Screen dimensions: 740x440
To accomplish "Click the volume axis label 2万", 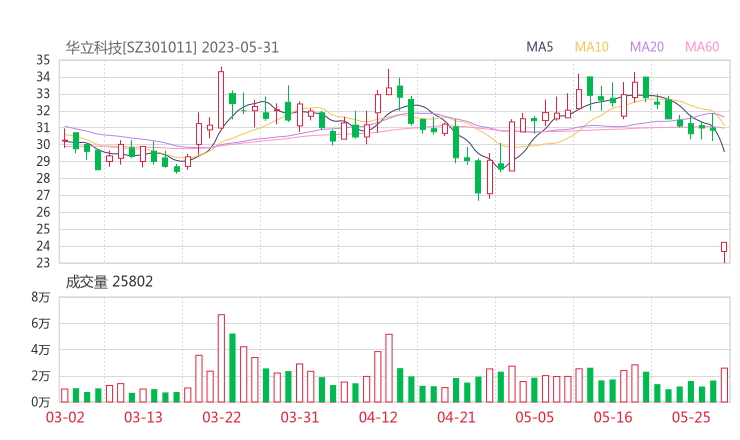I will pos(41,376).
